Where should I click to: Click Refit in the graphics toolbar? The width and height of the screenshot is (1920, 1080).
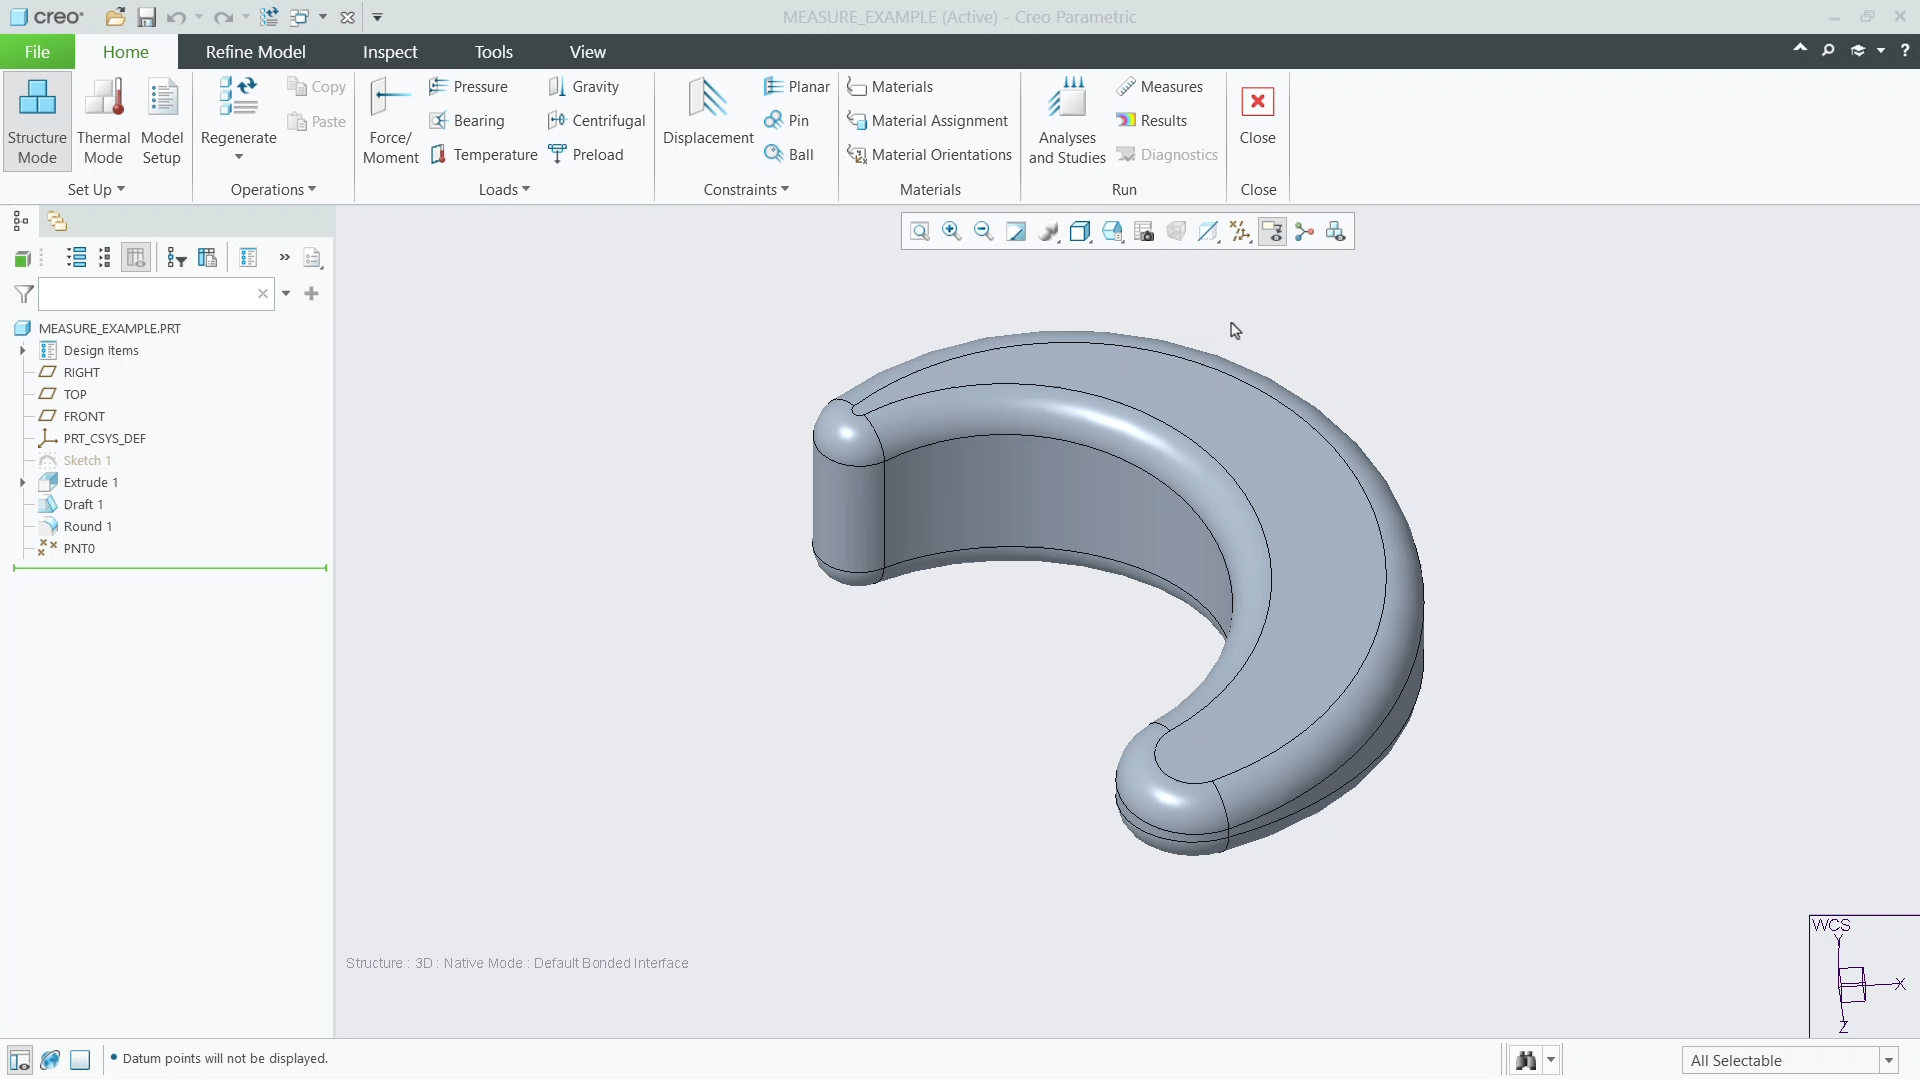click(920, 232)
